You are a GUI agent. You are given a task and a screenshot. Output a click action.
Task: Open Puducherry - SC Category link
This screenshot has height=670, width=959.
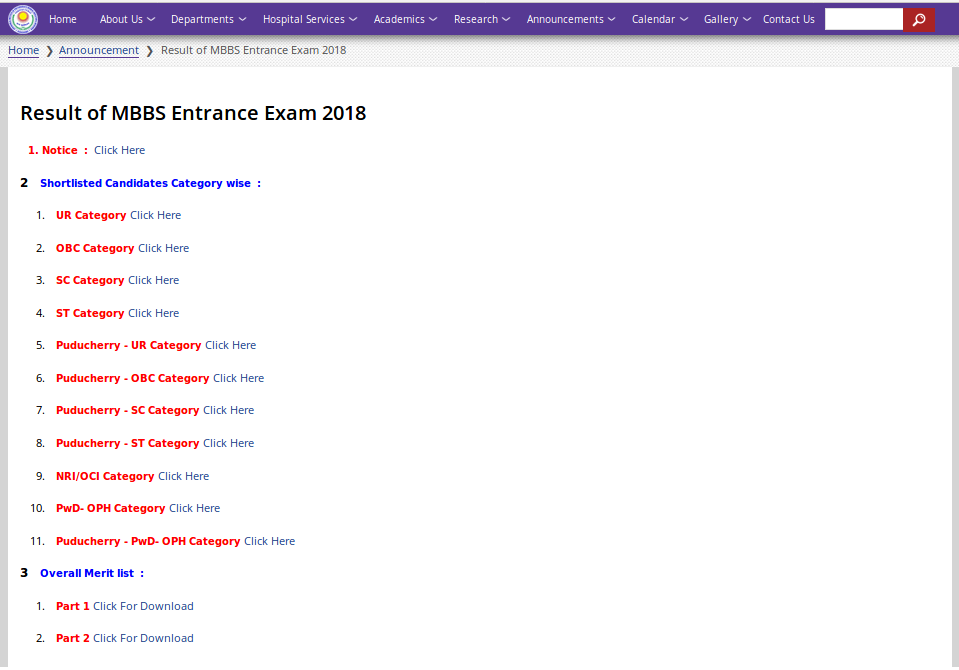[228, 411]
